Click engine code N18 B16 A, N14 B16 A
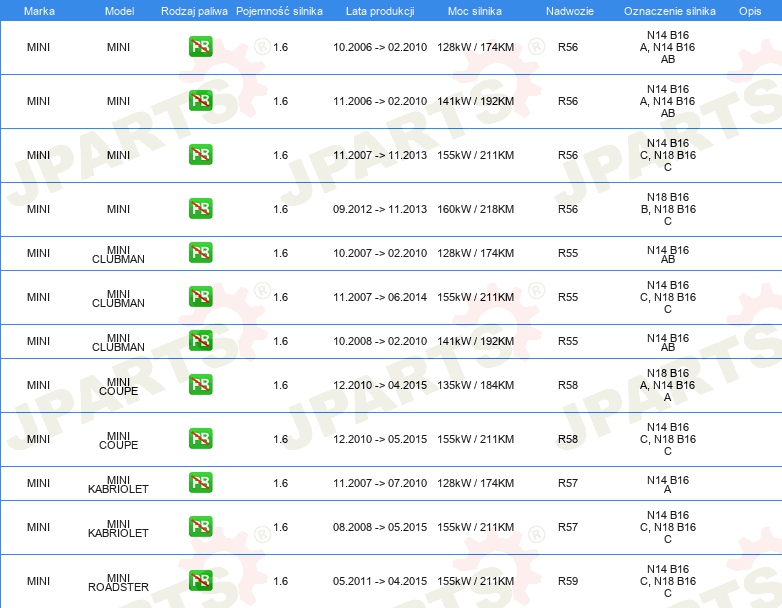782x608 pixels. point(668,385)
